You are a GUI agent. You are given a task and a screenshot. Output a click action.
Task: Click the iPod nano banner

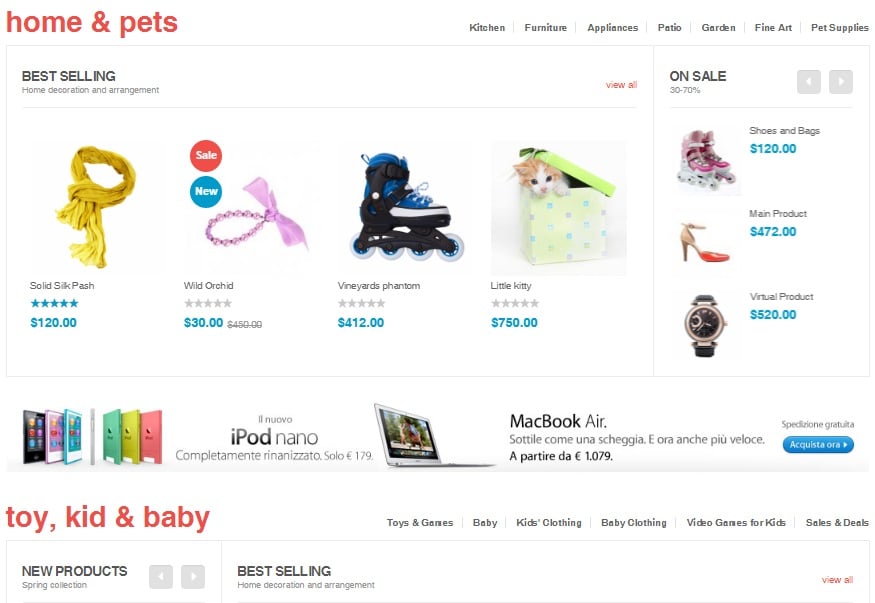pos(190,437)
